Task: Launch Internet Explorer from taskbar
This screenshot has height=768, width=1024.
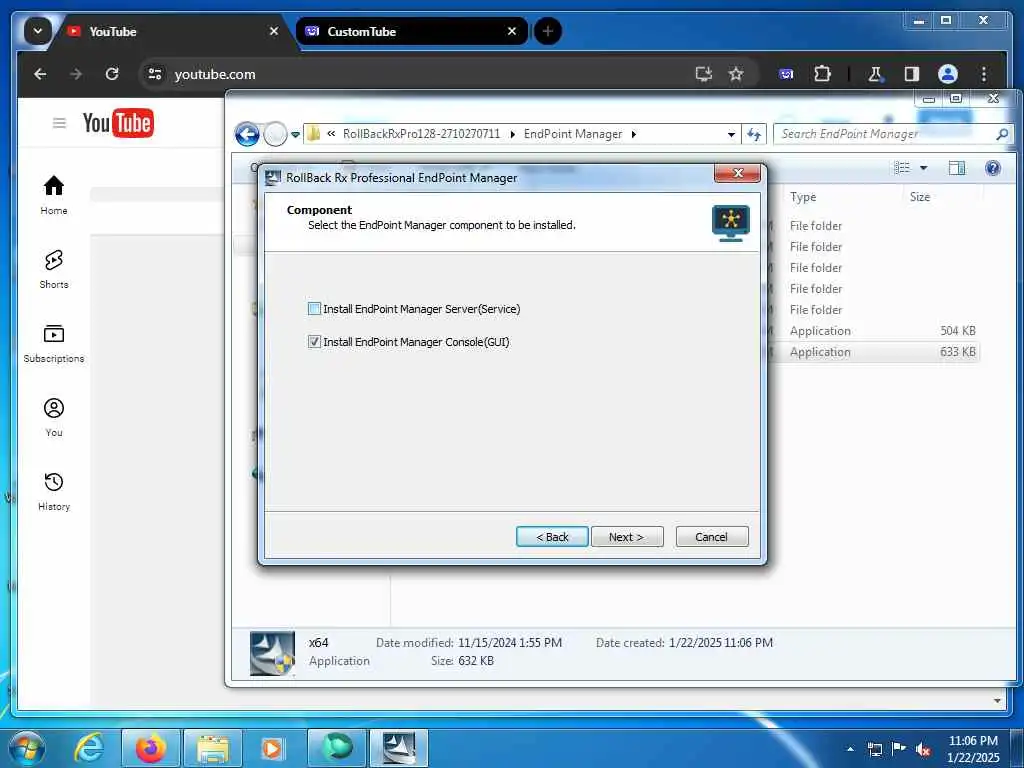Action: [x=89, y=748]
